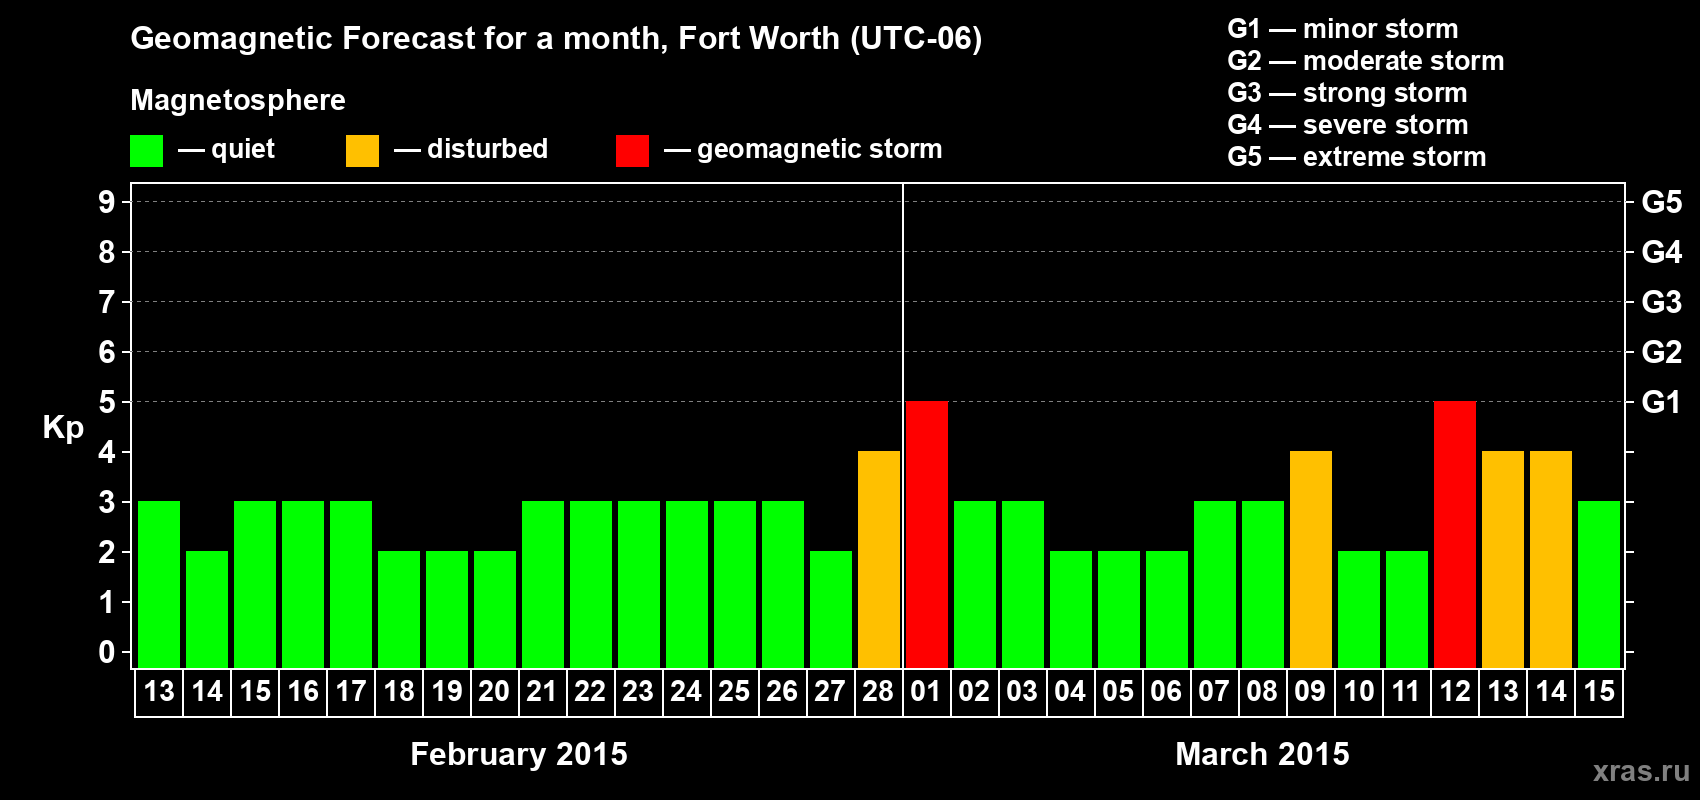Select the red storm bar for March 12

1455,535
